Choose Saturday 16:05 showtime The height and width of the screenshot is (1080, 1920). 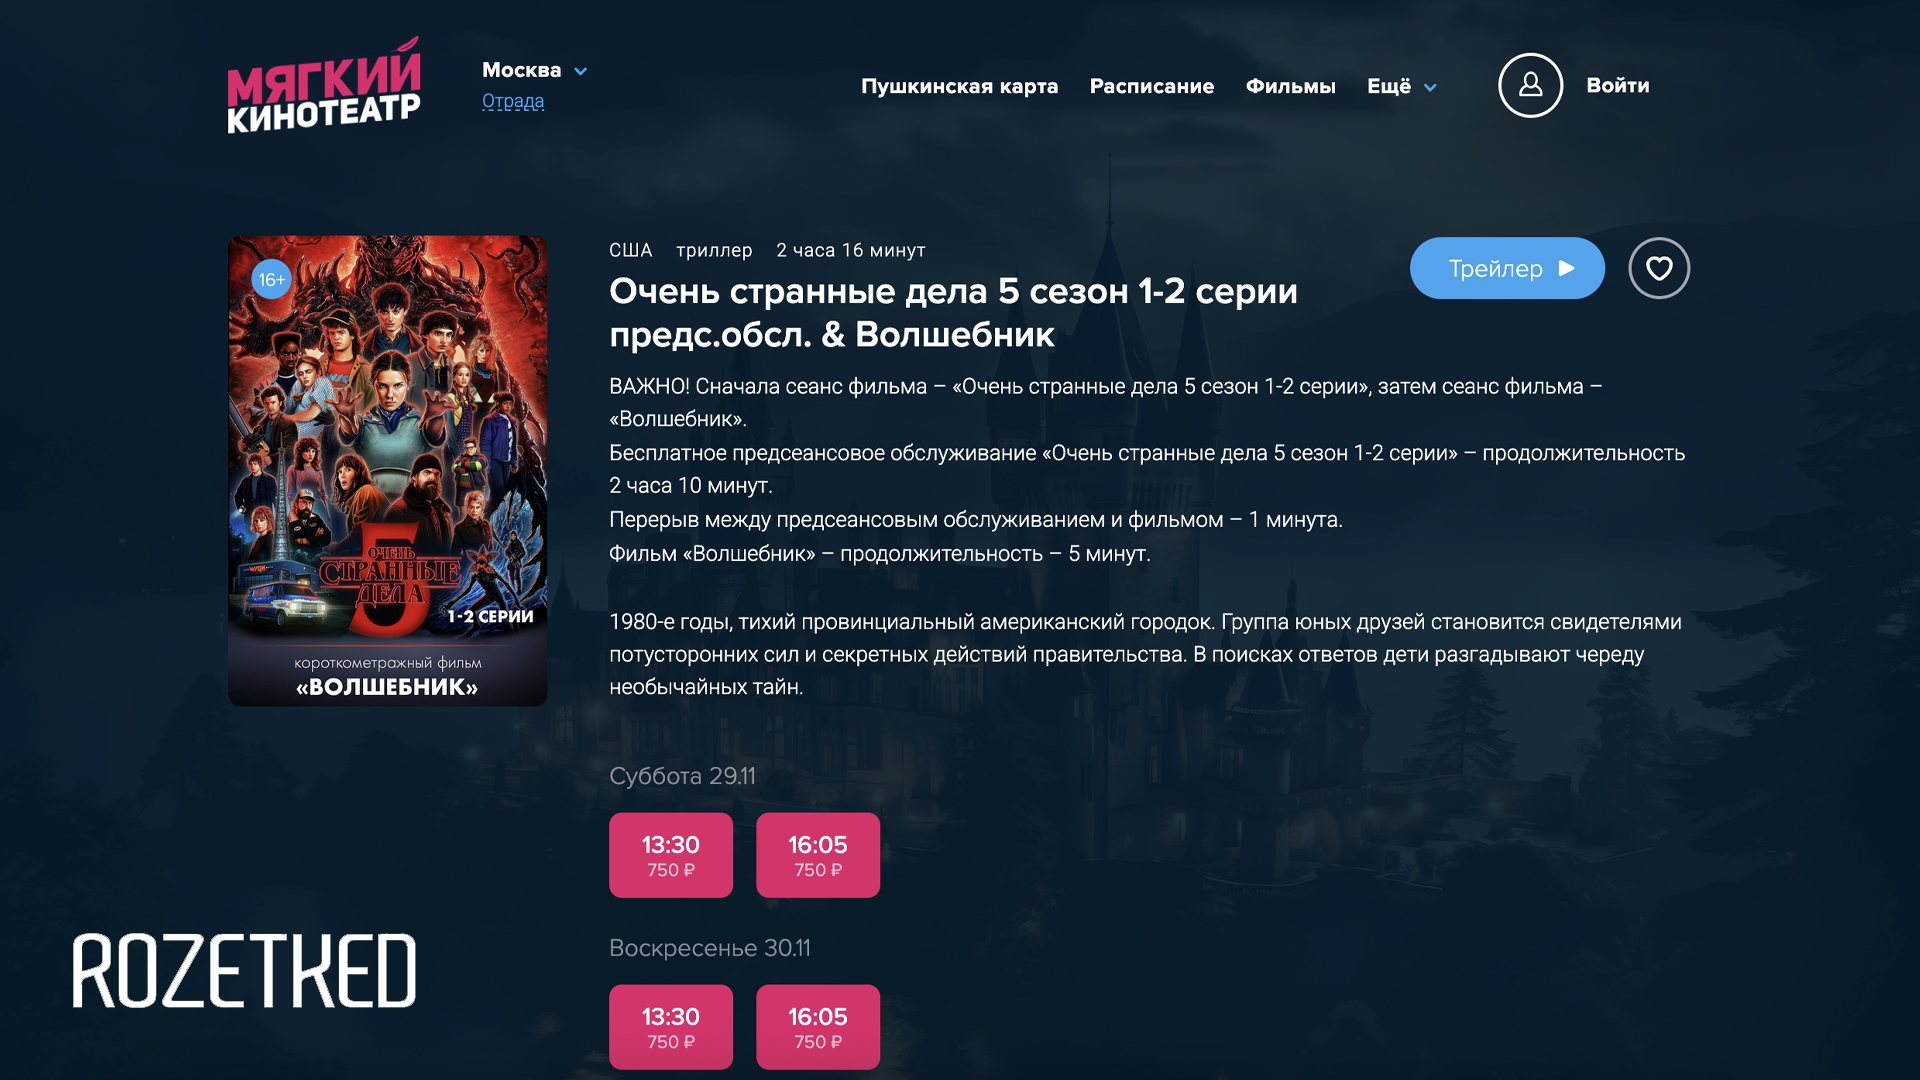coord(818,855)
